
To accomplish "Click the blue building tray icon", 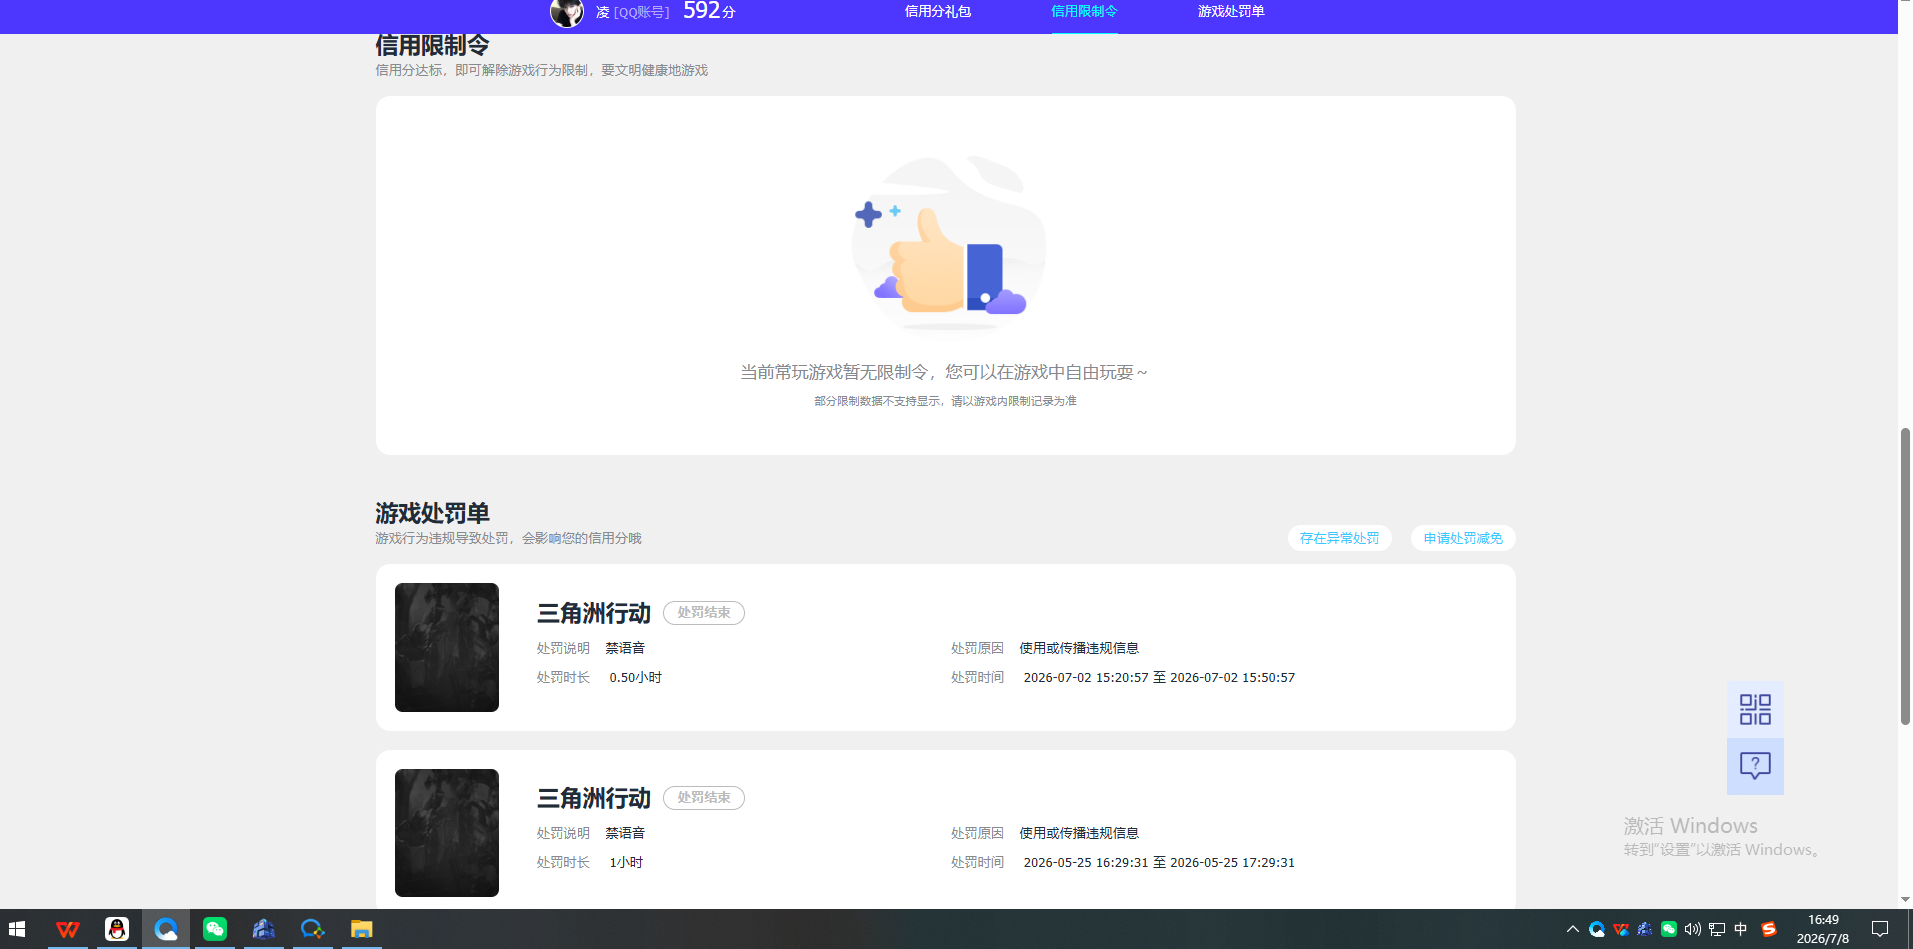I will coord(1645,929).
